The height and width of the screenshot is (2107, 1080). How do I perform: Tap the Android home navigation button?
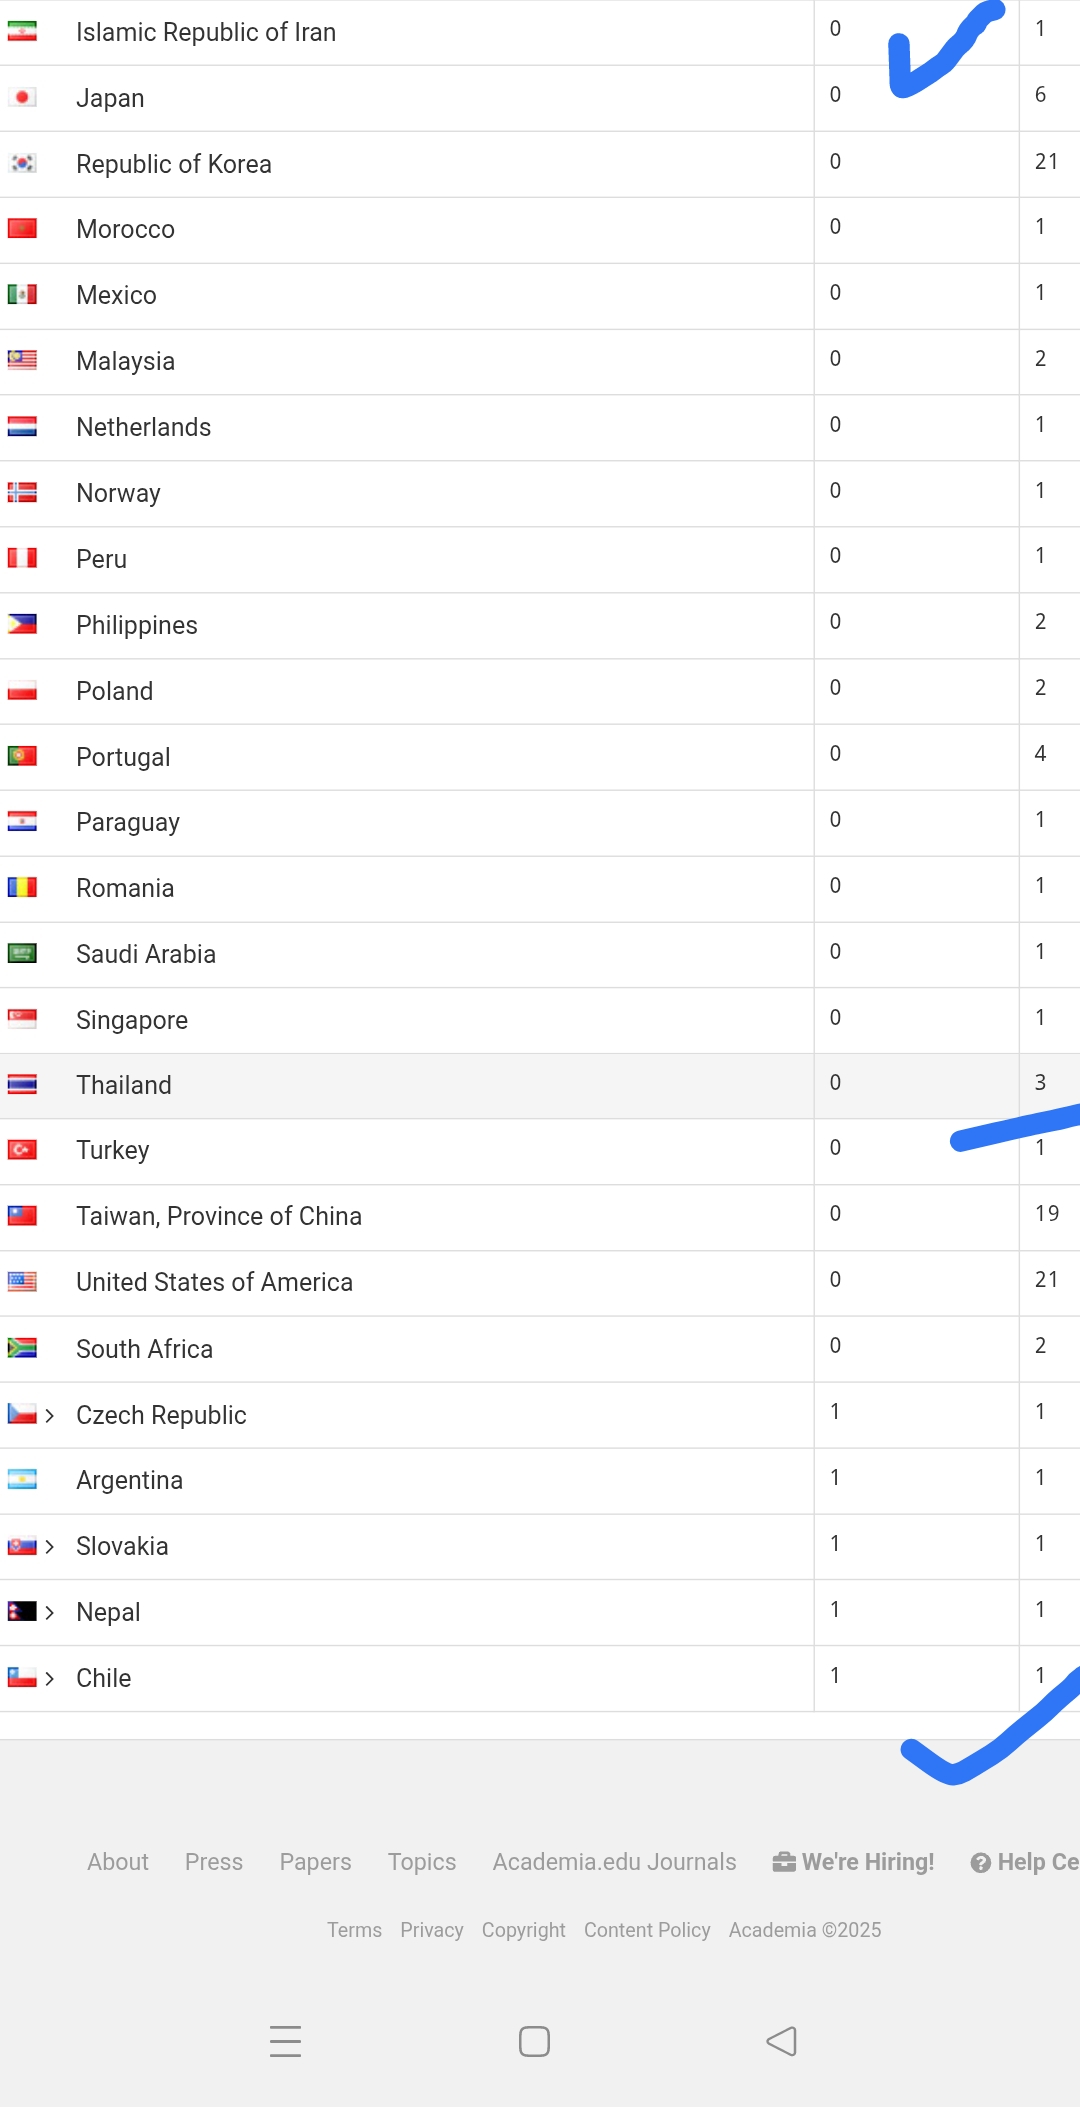tap(535, 2041)
